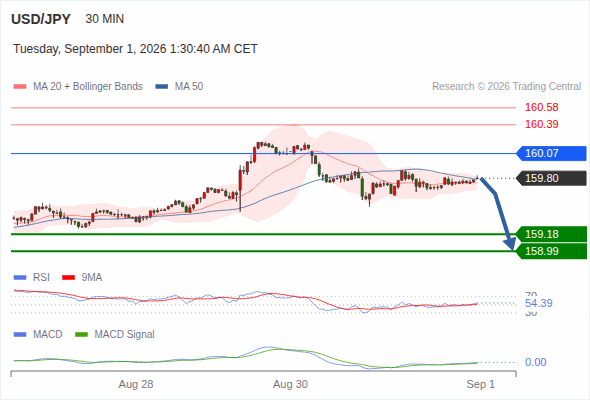The height and width of the screenshot is (400, 590).
Task: Click the MA 20 + Bollinger Bands legend label
Action: coord(88,87)
